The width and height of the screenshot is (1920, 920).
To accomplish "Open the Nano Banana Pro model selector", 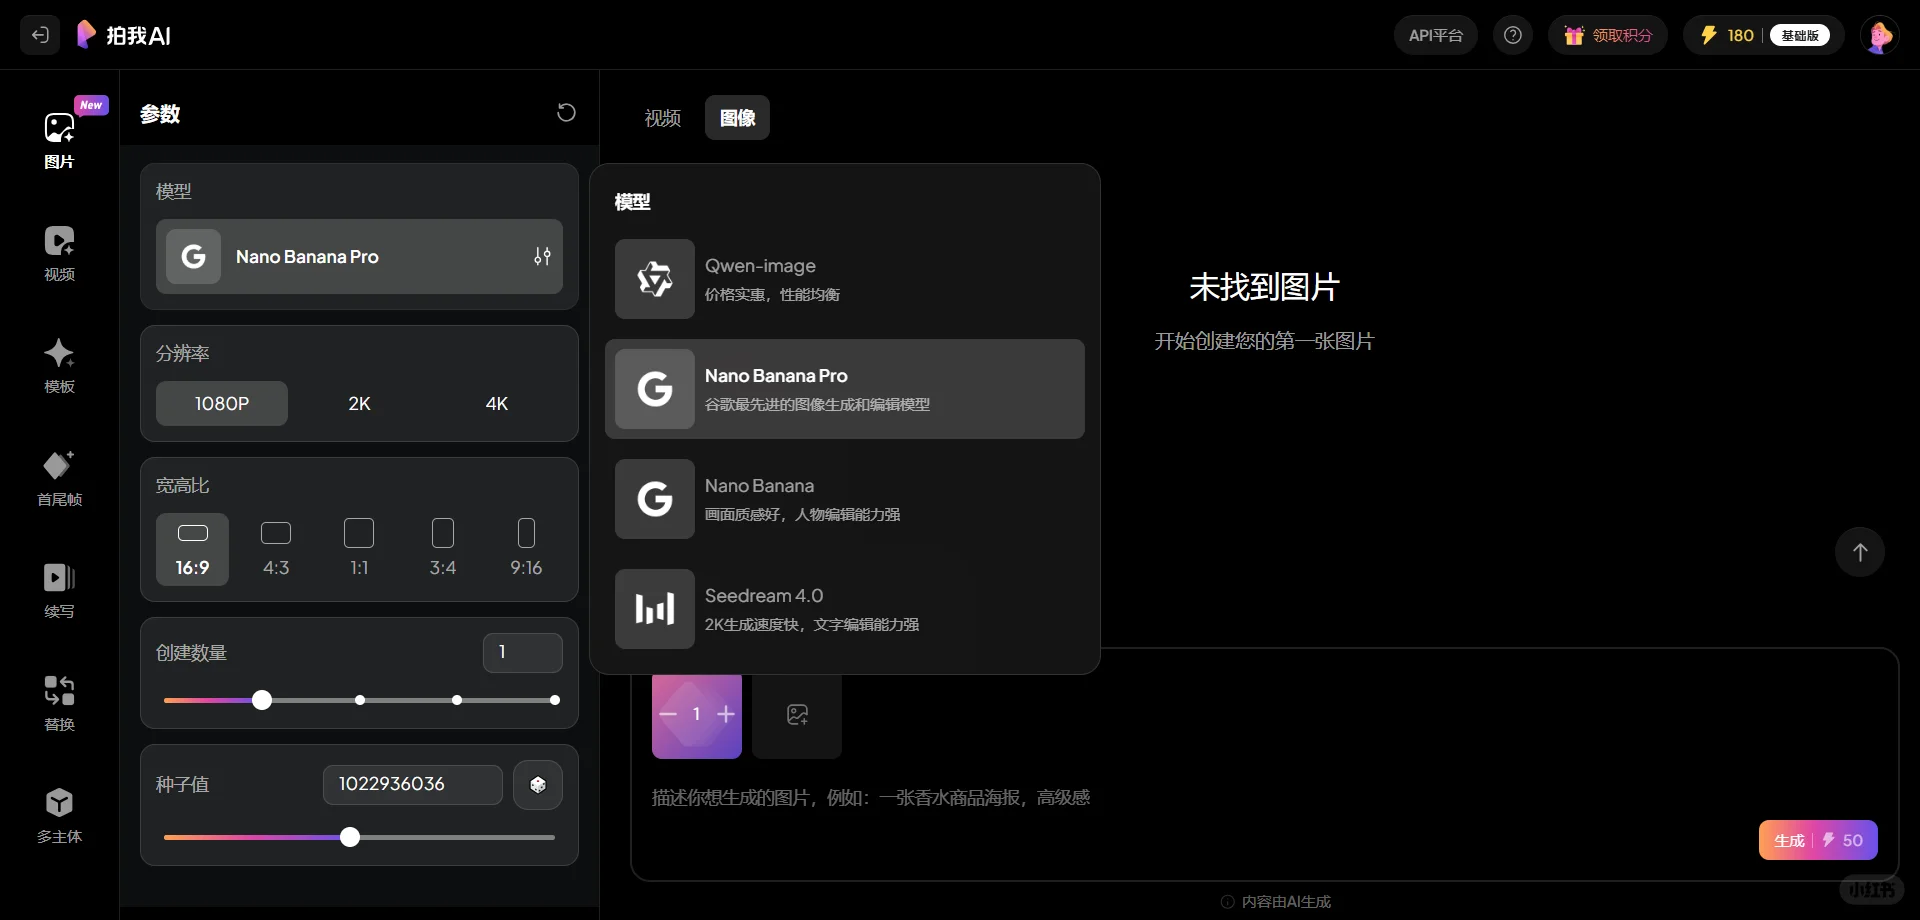I will coord(359,257).
